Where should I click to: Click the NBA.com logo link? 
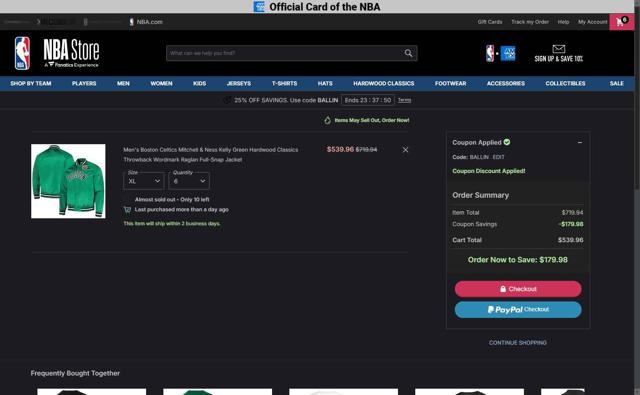146,22
